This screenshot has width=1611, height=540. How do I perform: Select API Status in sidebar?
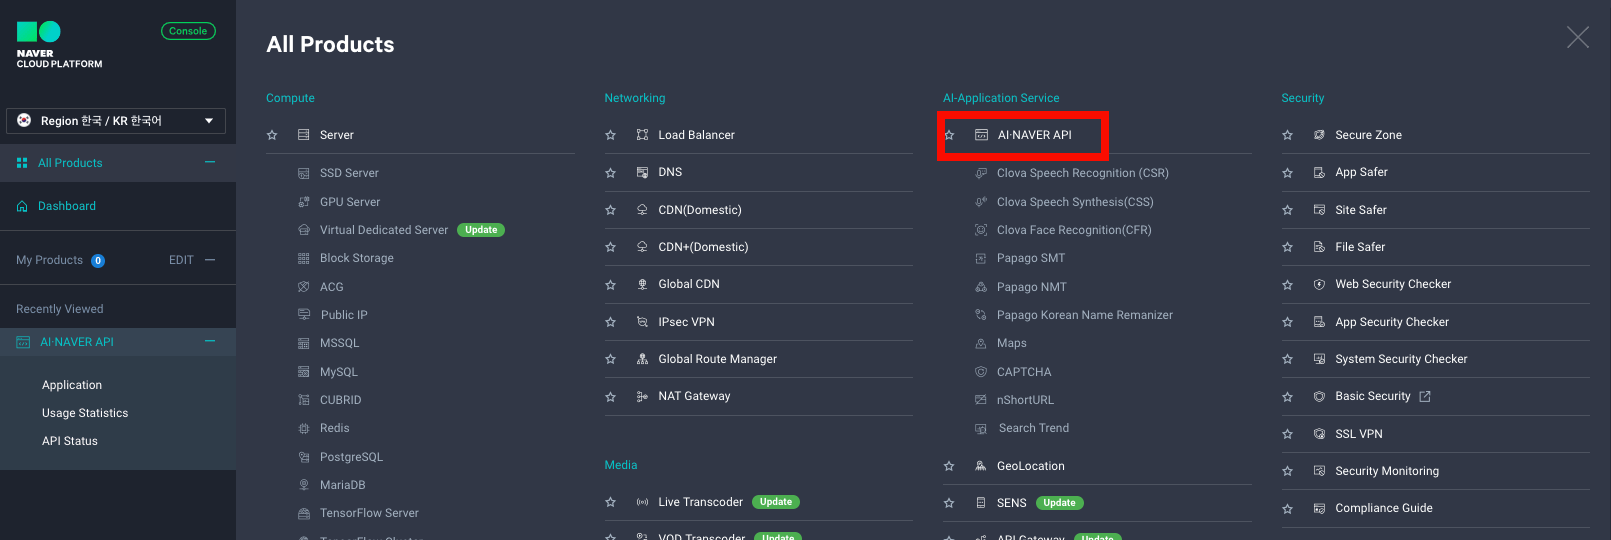pyautogui.click(x=70, y=441)
